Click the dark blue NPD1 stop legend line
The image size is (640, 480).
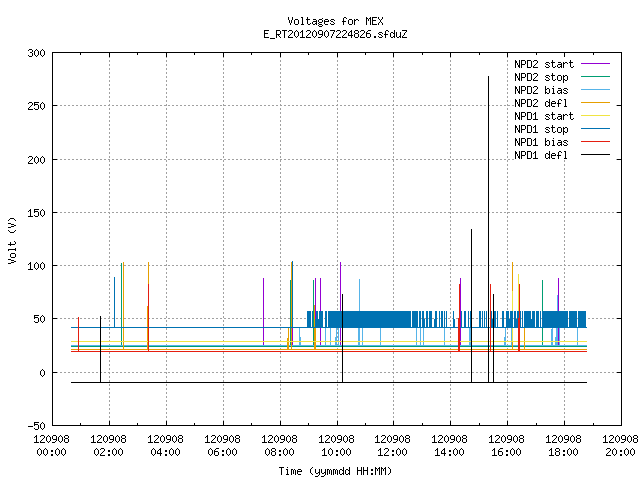tap(596, 129)
